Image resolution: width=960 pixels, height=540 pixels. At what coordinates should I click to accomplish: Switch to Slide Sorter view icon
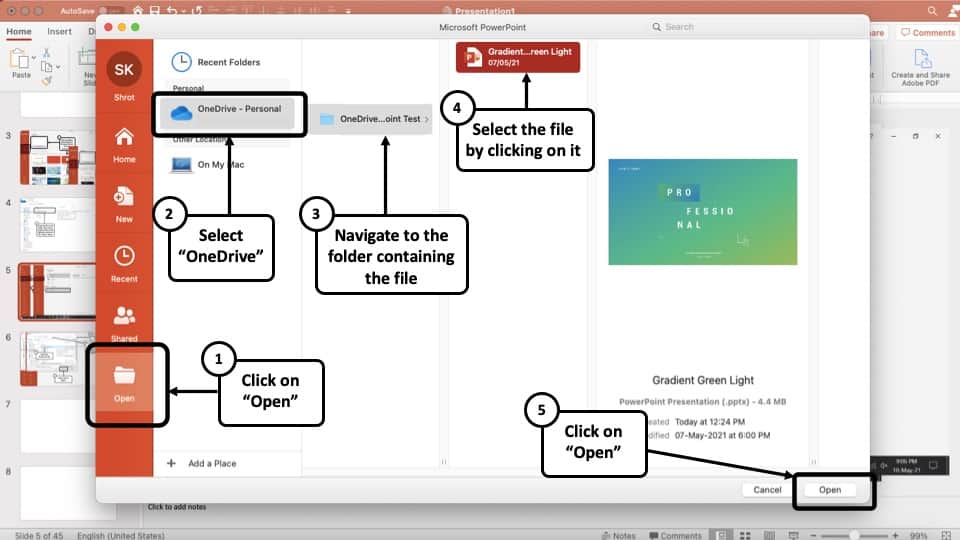[x=745, y=535]
